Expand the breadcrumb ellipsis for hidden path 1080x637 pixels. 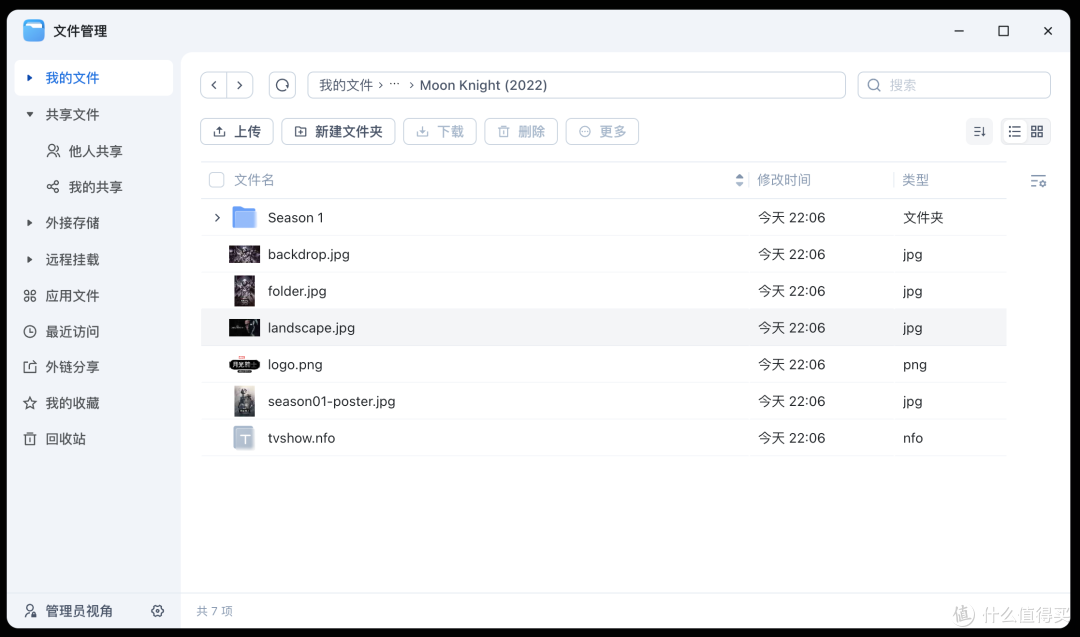[x=395, y=84]
